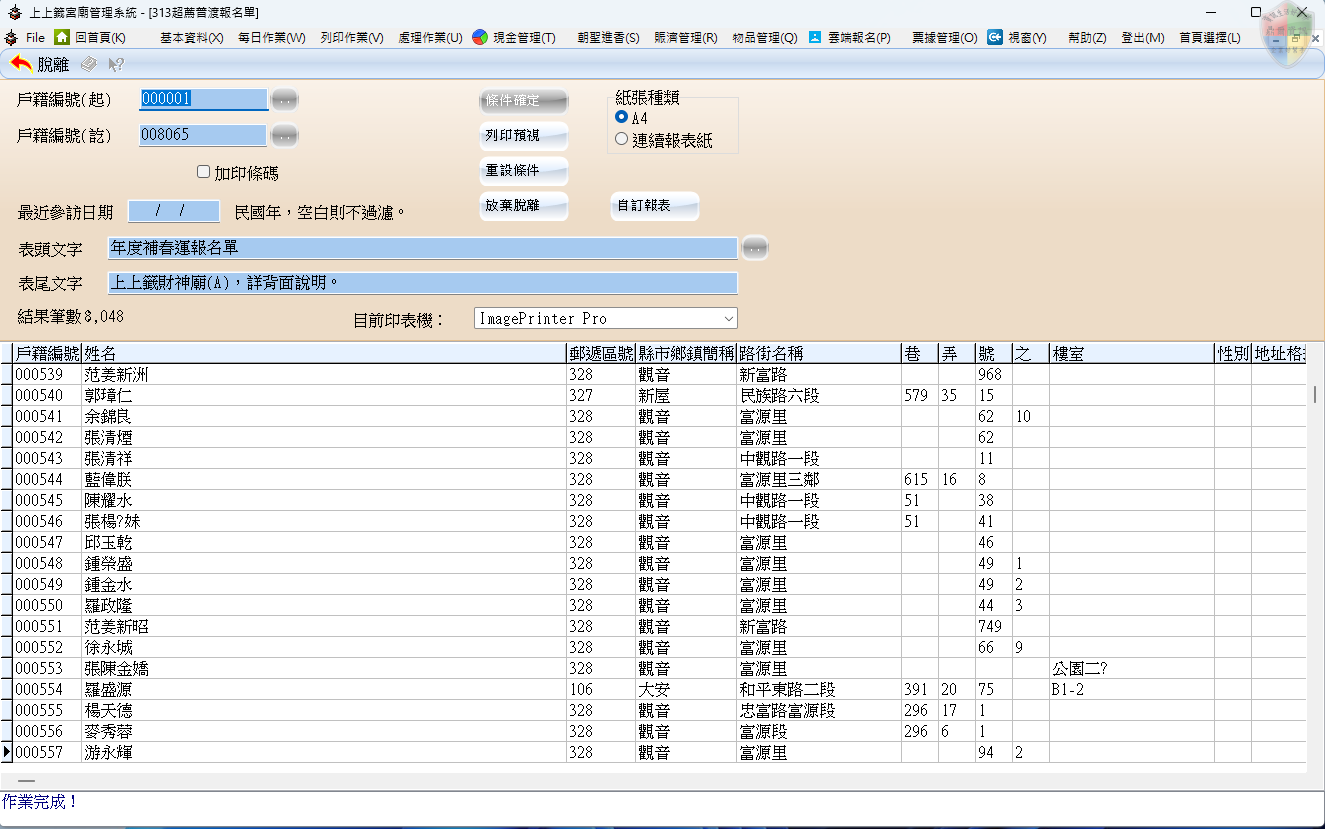Viewport: 1325px width, 829px height.
Task: Click the 脫離 back arrow icon
Action: (x=21, y=64)
